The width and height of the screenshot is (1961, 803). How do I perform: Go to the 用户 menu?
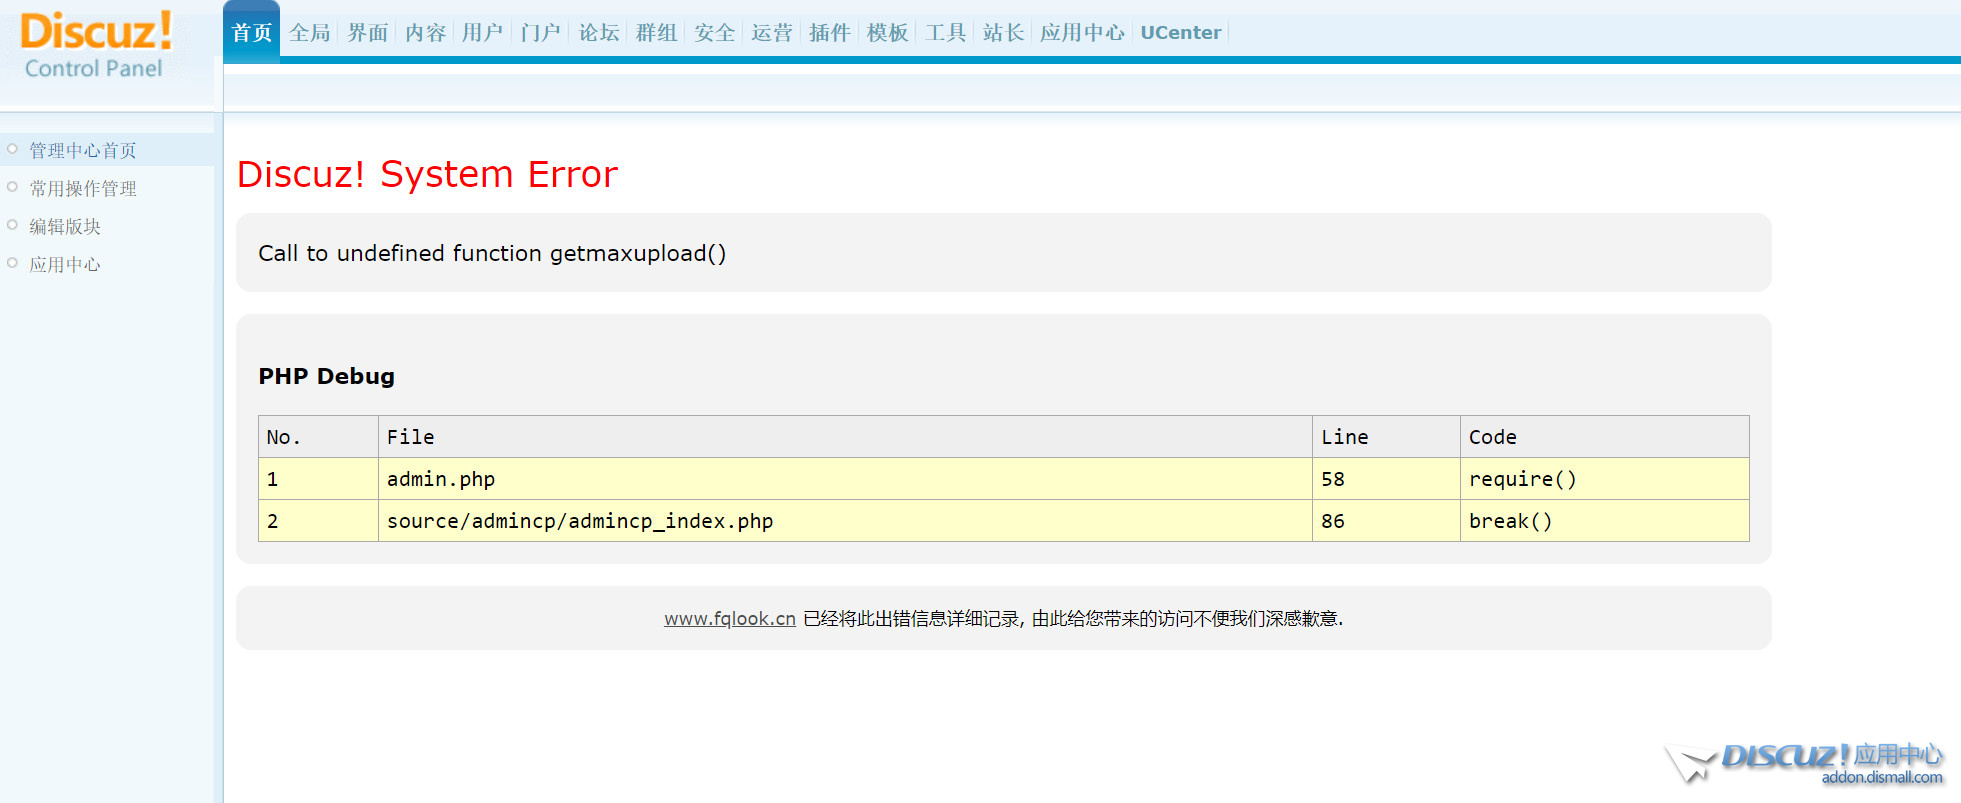(x=482, y=33)
